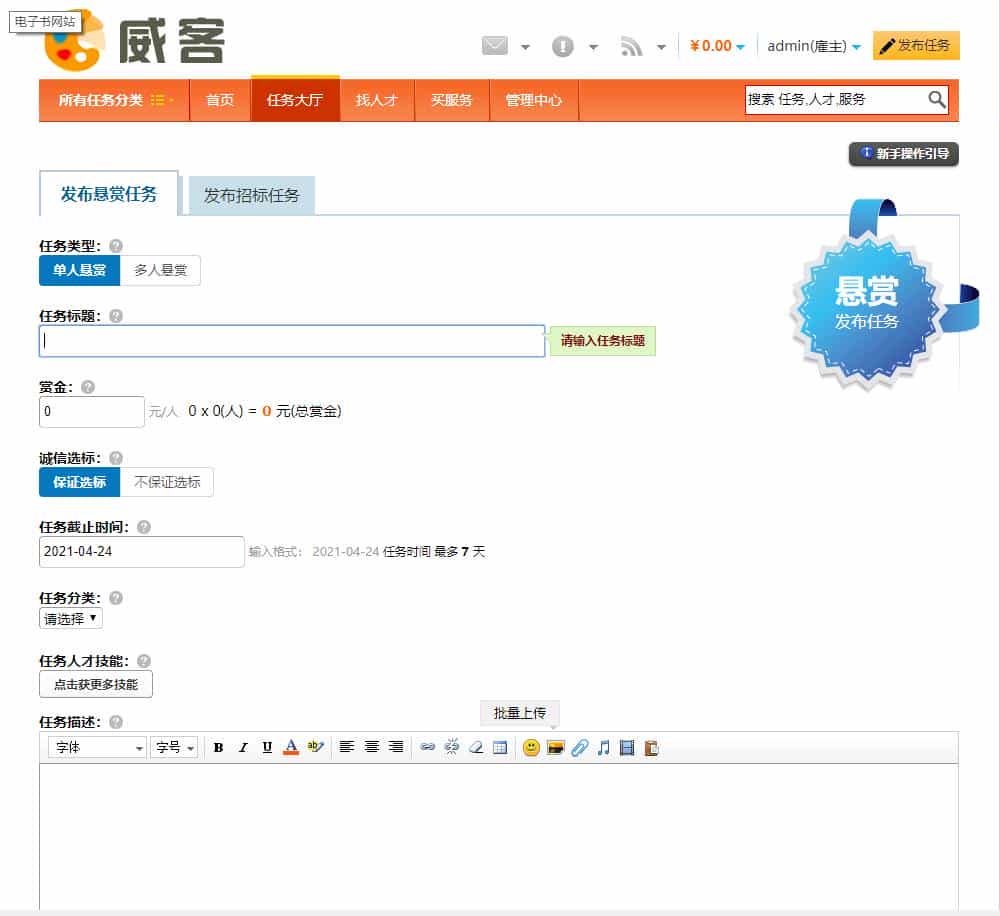Align description text left
The width and height of the screenshot is (1000, 916).
coord(347,747)
